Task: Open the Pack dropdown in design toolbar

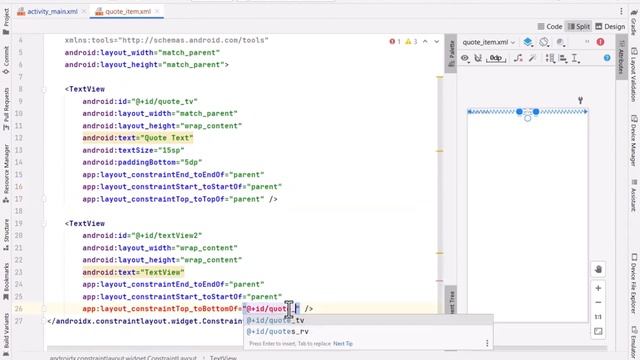Action: pyautogui.click(x=550, y=58)
